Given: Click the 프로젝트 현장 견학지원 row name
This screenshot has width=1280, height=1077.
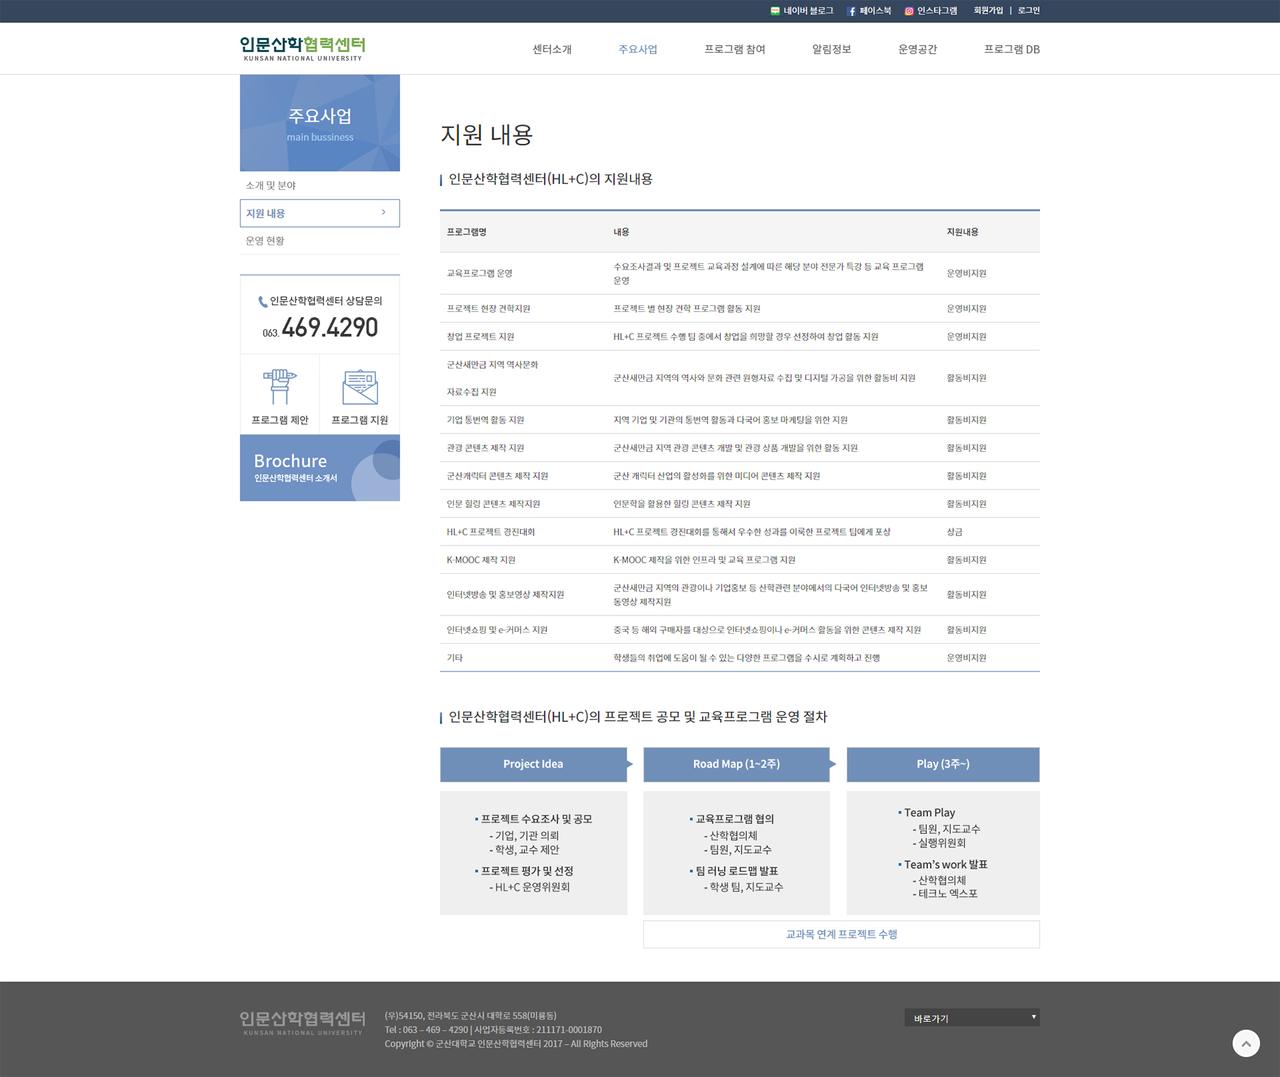Looking at the screenshot, I should [x=489, y=309].
